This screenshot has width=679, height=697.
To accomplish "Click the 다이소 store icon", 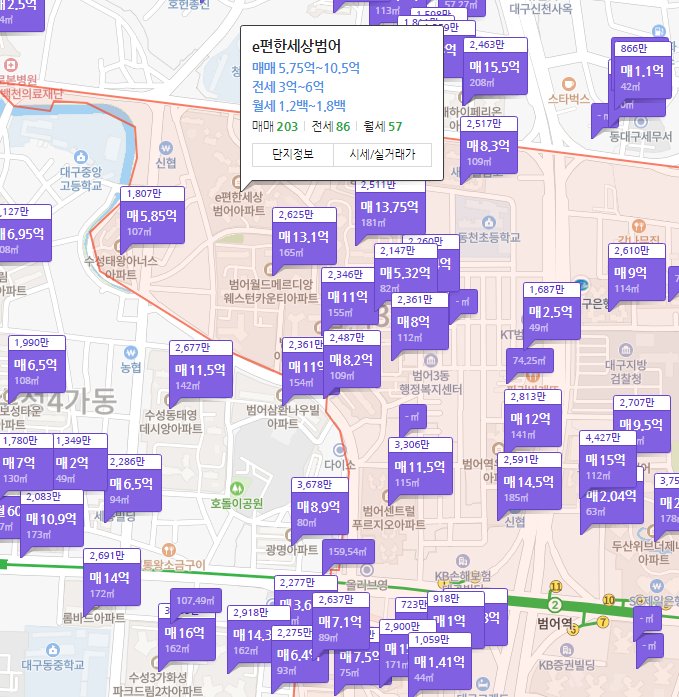I will coord(340,450).
